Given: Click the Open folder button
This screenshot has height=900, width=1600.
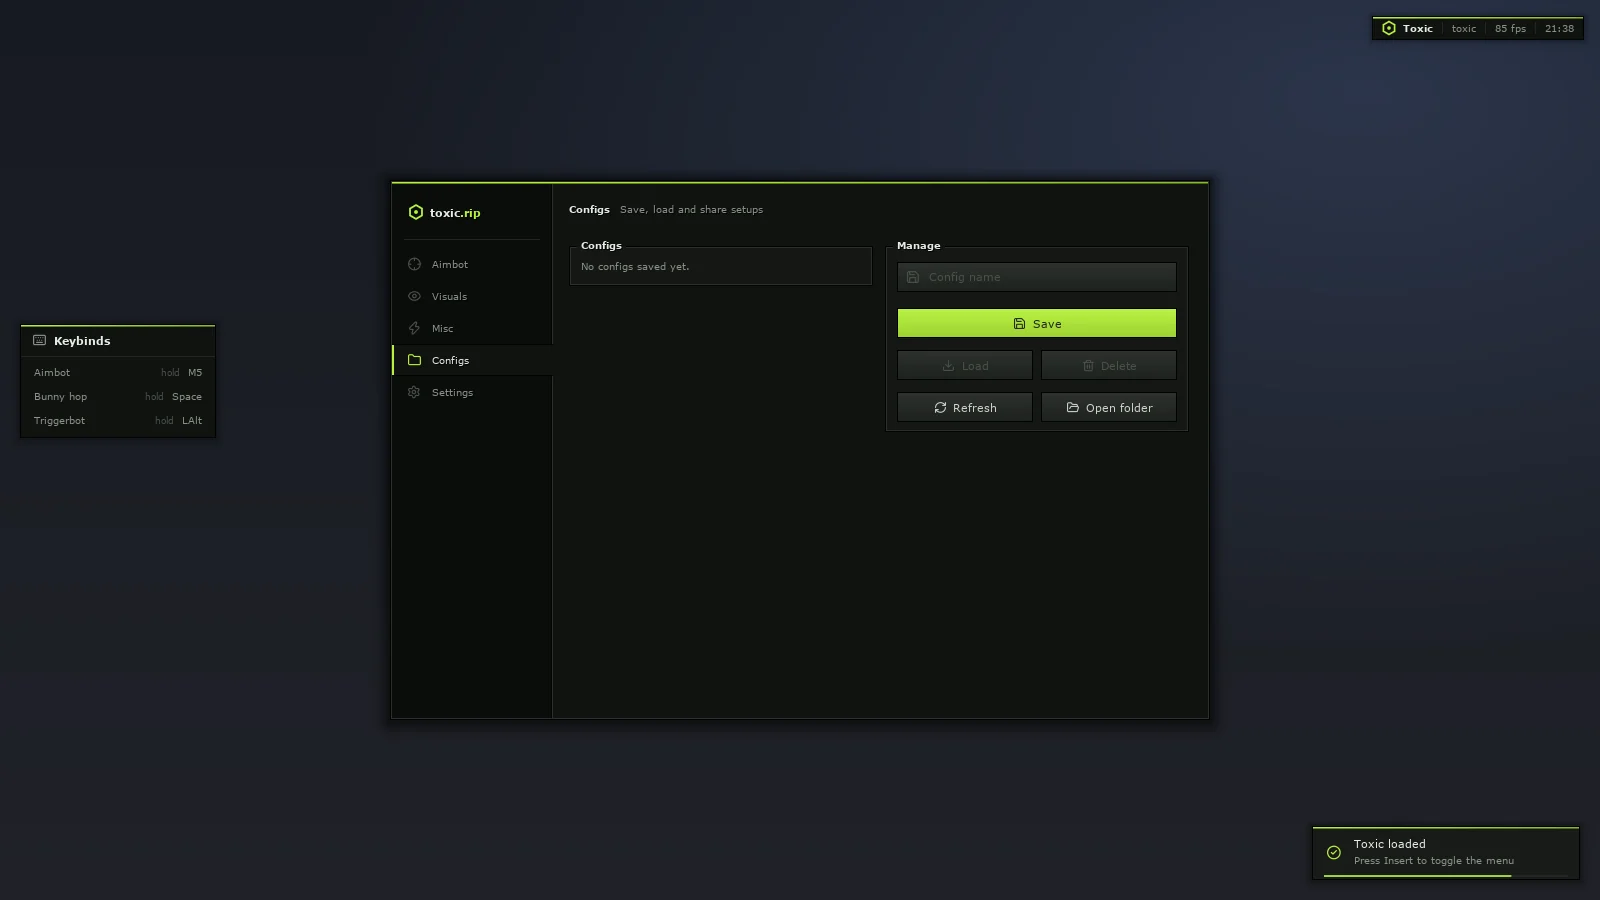Looking at the screenshot, I should tap(1109, 407).
